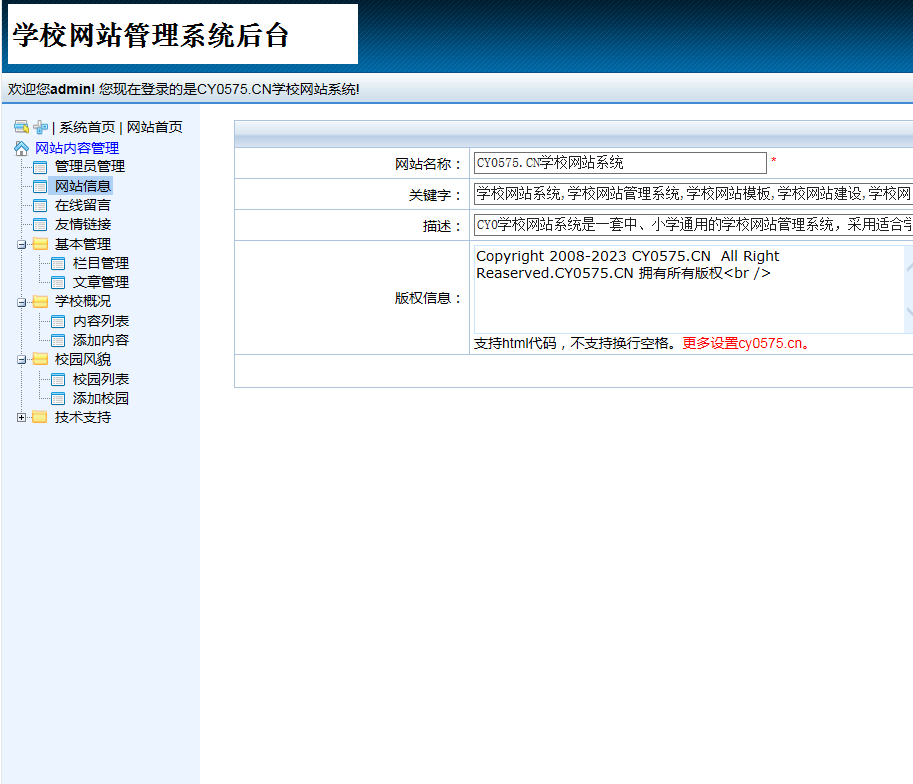
Task: Click the 欢迎您admin! welcome message
Action: point(184,89)
